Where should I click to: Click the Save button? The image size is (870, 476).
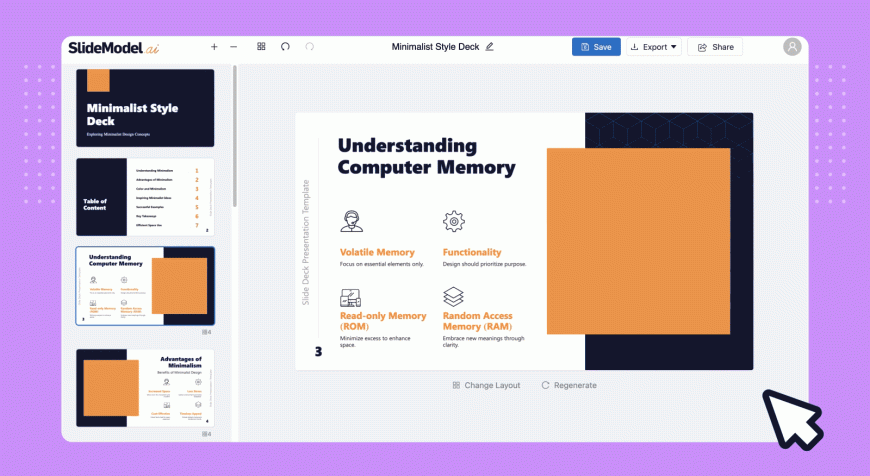coord(596,47)
